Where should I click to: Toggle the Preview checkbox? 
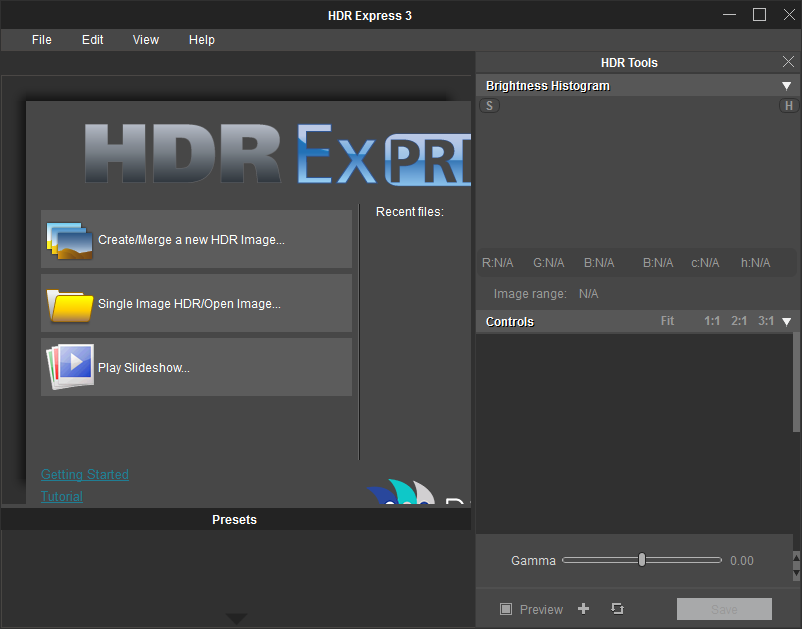point(506,609)
